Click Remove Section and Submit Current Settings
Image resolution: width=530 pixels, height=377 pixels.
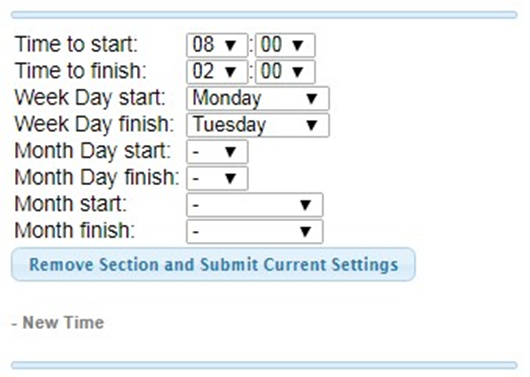coord(213,264)
